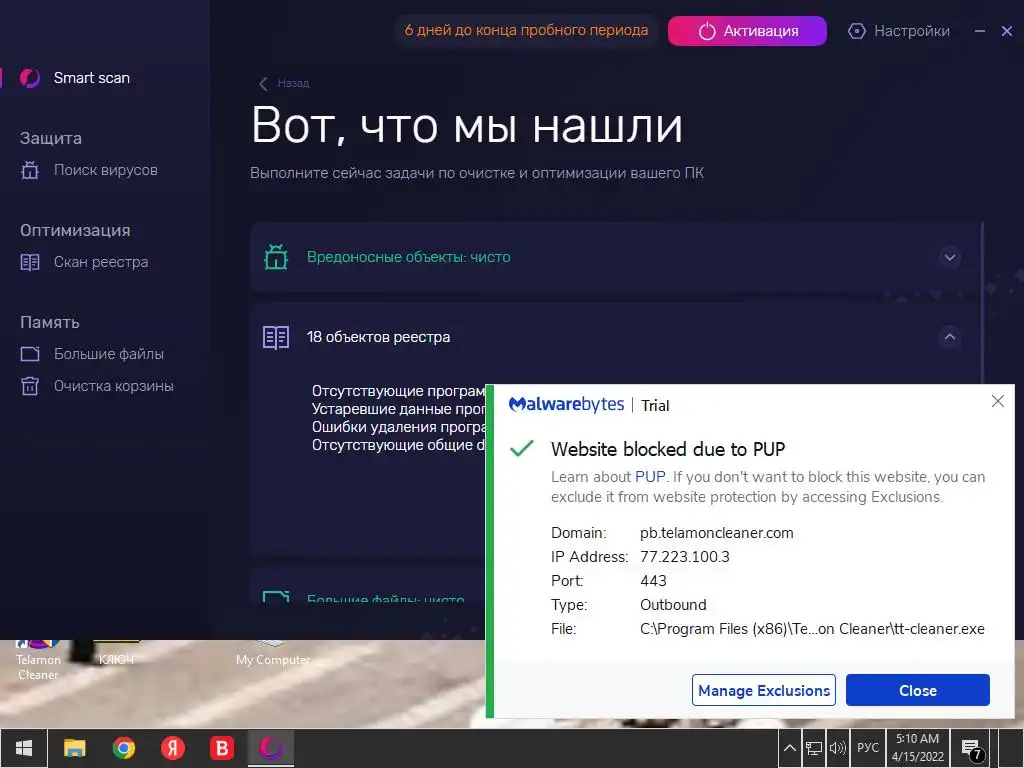This screenshot has height=768, width=1024.
Task: Click the settings hexagon gear icon
Action: [857, 31]
